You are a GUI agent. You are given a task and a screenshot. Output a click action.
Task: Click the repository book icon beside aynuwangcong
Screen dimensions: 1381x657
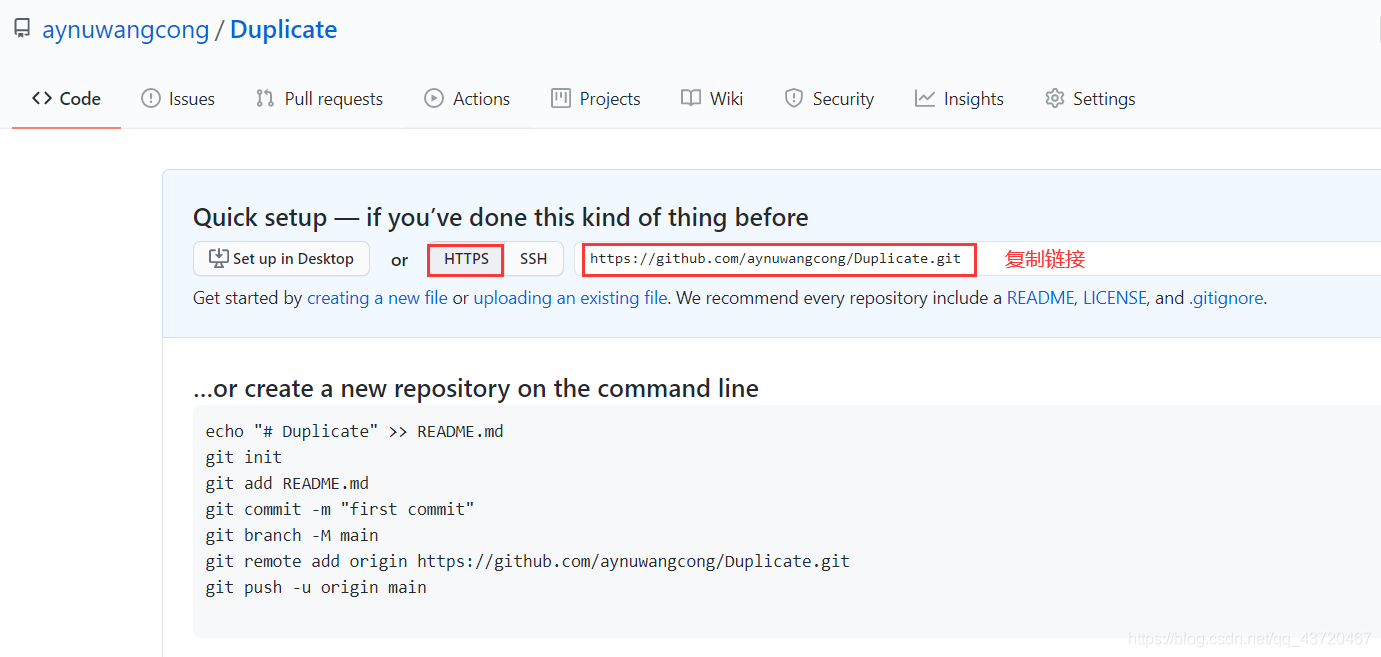pos(22,30)
